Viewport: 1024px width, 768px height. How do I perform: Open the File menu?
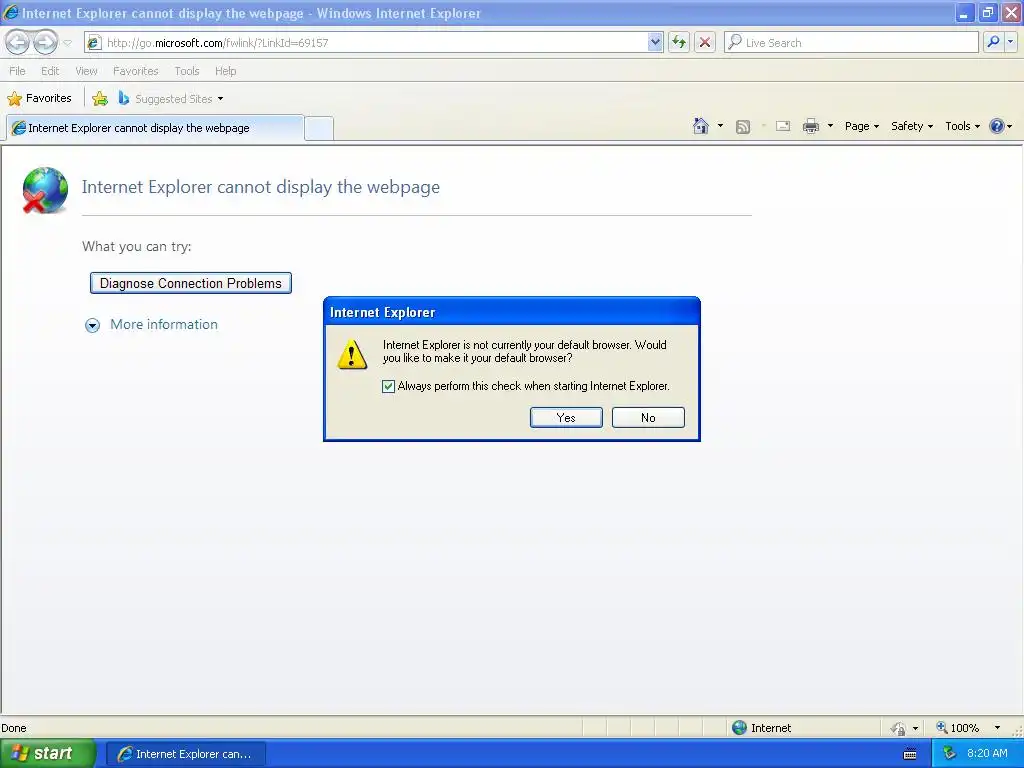pyautogui.click(x=18, y=71)
